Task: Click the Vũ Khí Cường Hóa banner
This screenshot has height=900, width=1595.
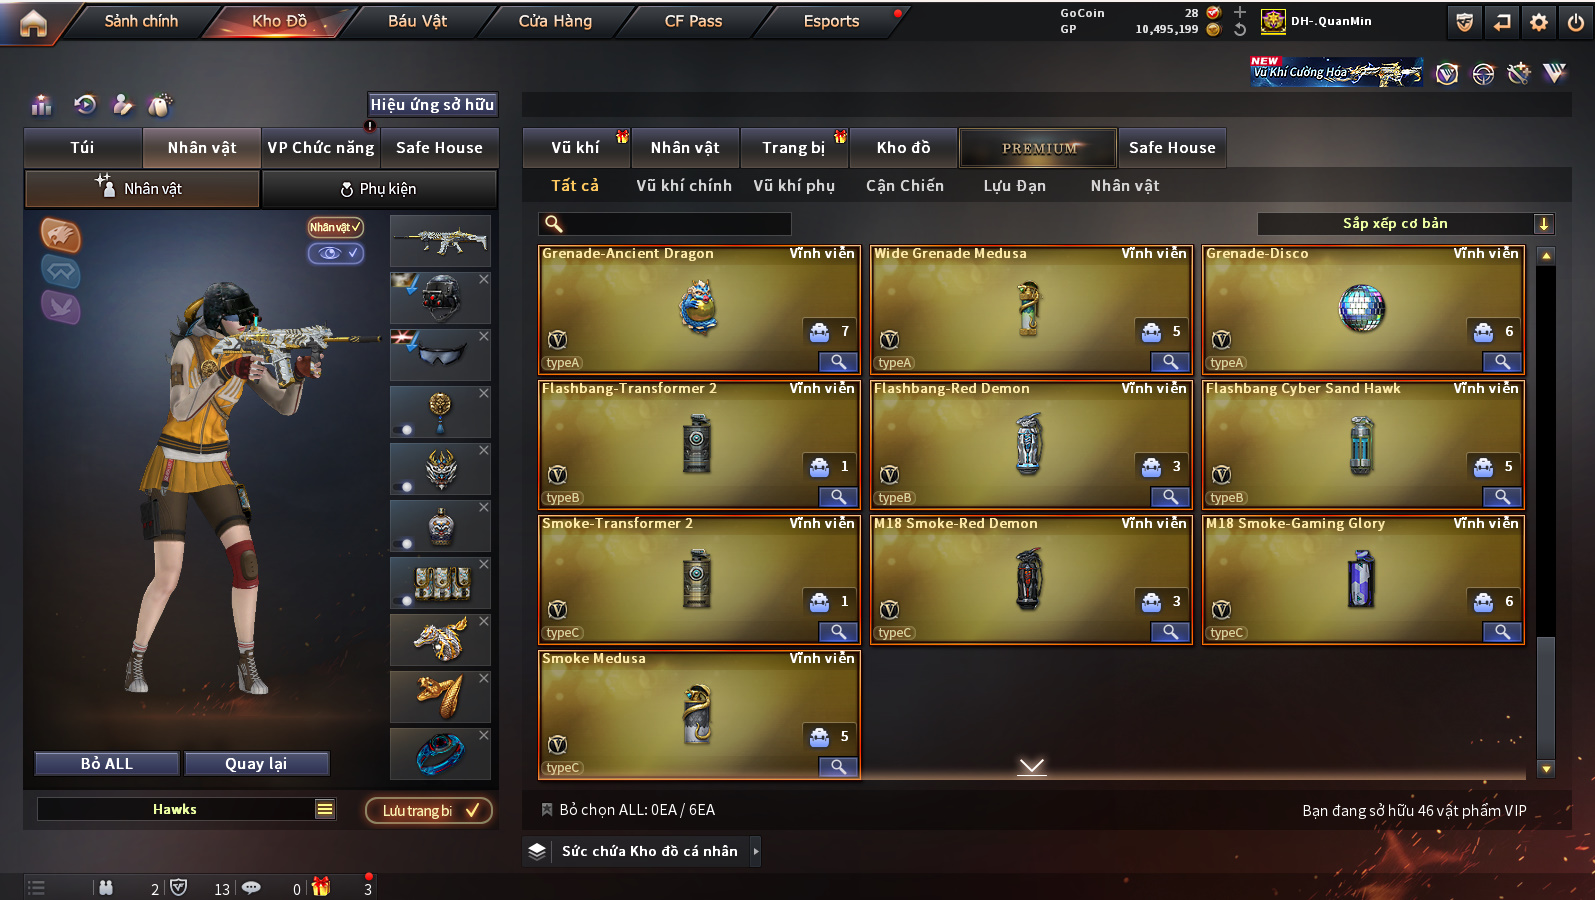Action: point(1337,71)
